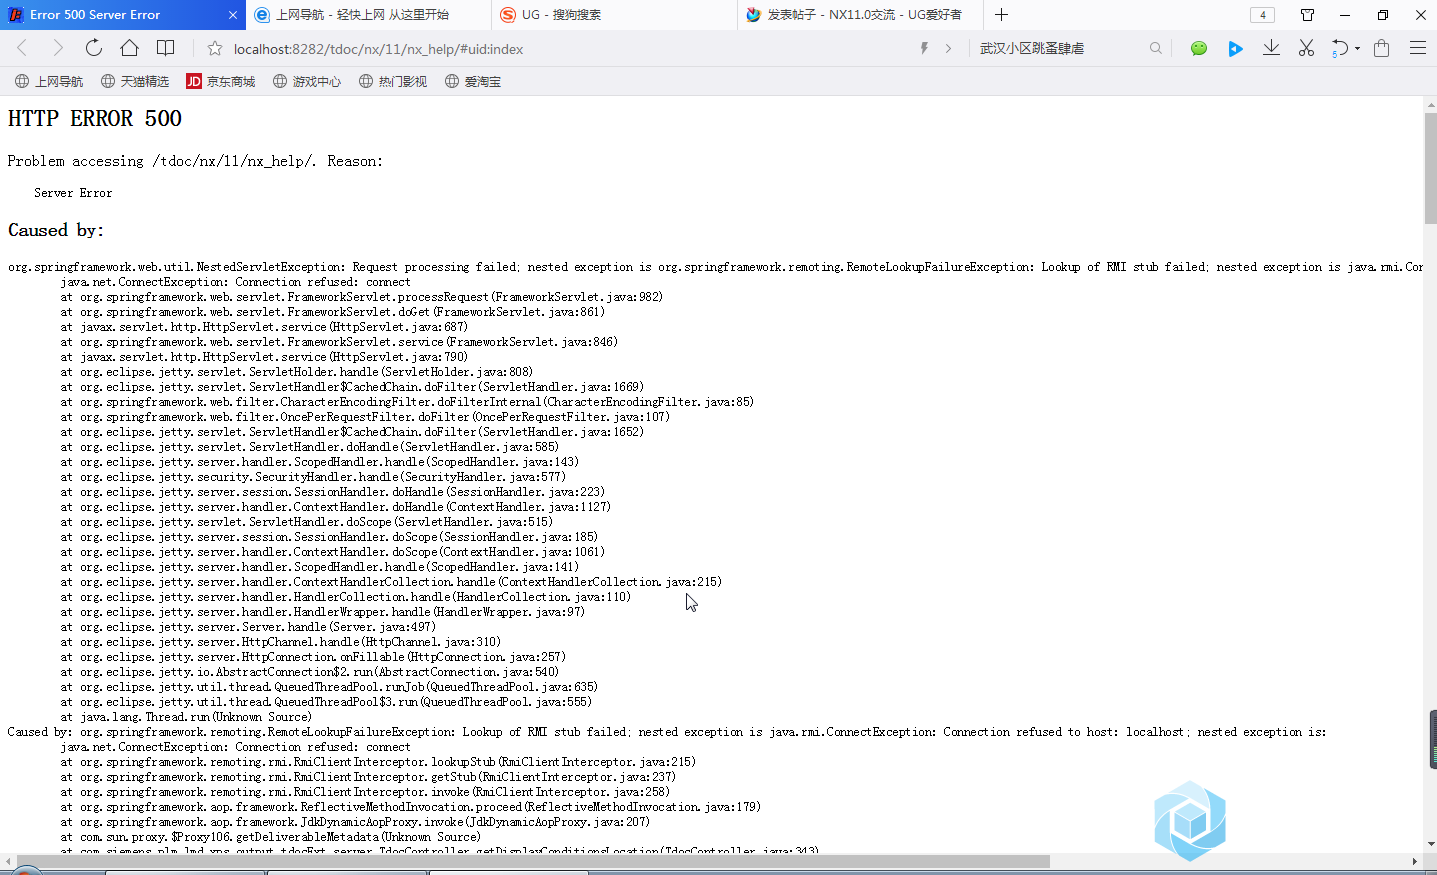Image resolution: width=1437 pixels, height=875 pixels.
Task: Click the lightning speed mode icon
Action: [924, 48]
